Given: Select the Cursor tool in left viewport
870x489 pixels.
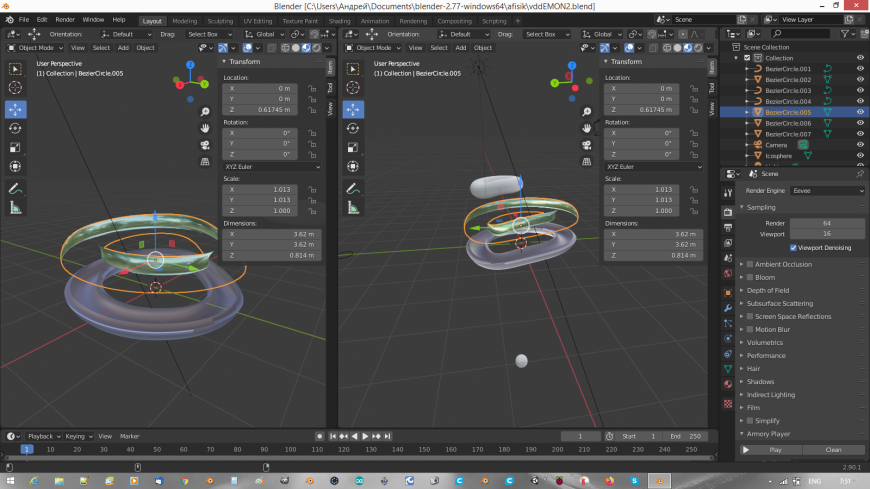Looking at the screenshot, I should click(15, 88).
